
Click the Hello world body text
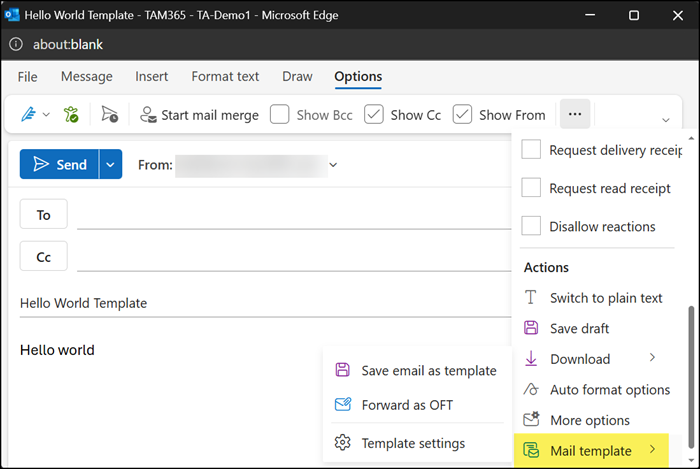57,350
